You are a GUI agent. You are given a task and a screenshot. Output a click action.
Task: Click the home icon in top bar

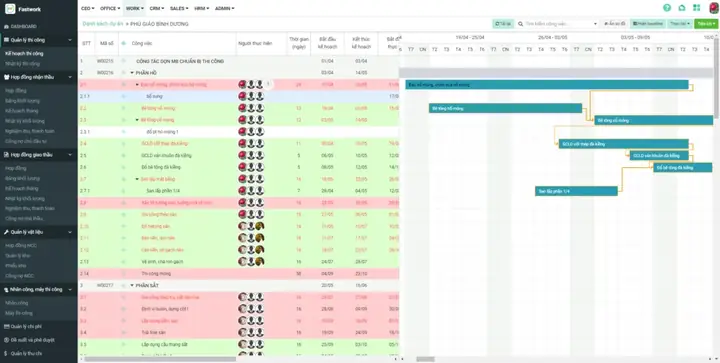coord(682,8)
